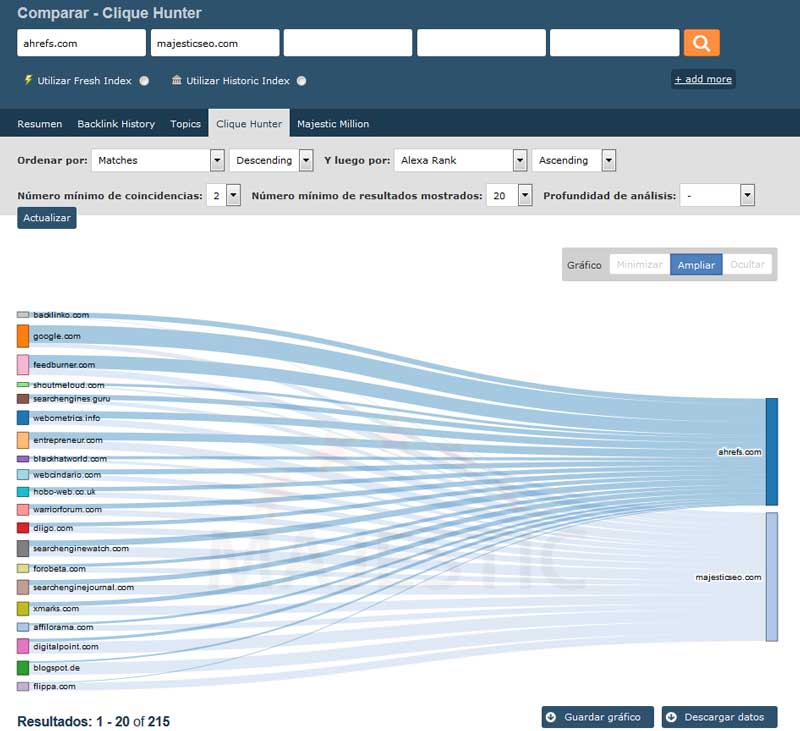This screenshot has height=731, width=800.
Task: Click the blue ahrefs.com target node bar
Action: pos(771,452)
